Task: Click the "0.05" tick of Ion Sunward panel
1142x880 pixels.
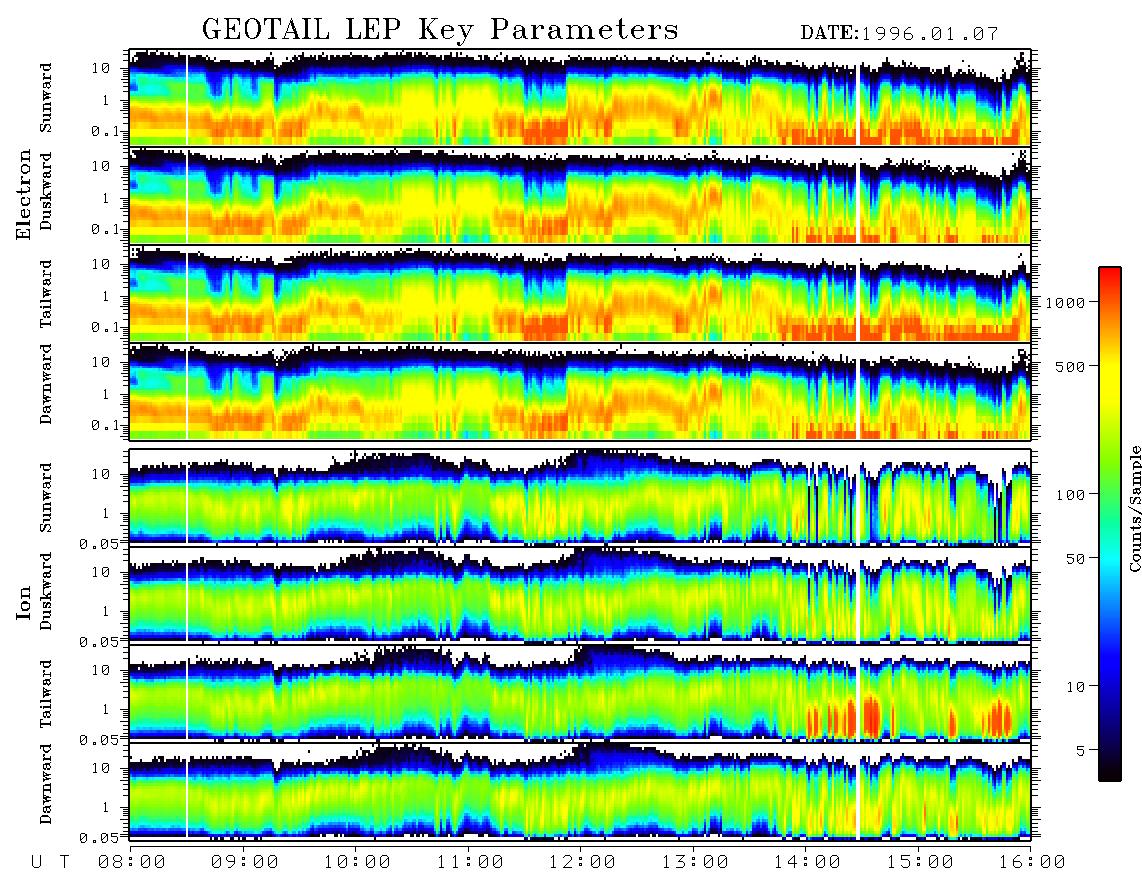Action: pyautogui.click(x=101, y=543)
